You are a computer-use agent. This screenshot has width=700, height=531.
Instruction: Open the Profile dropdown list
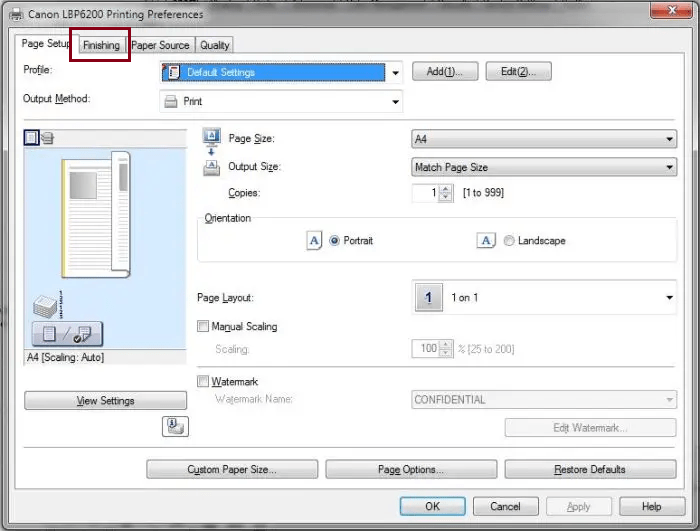[x=395, y=73]
